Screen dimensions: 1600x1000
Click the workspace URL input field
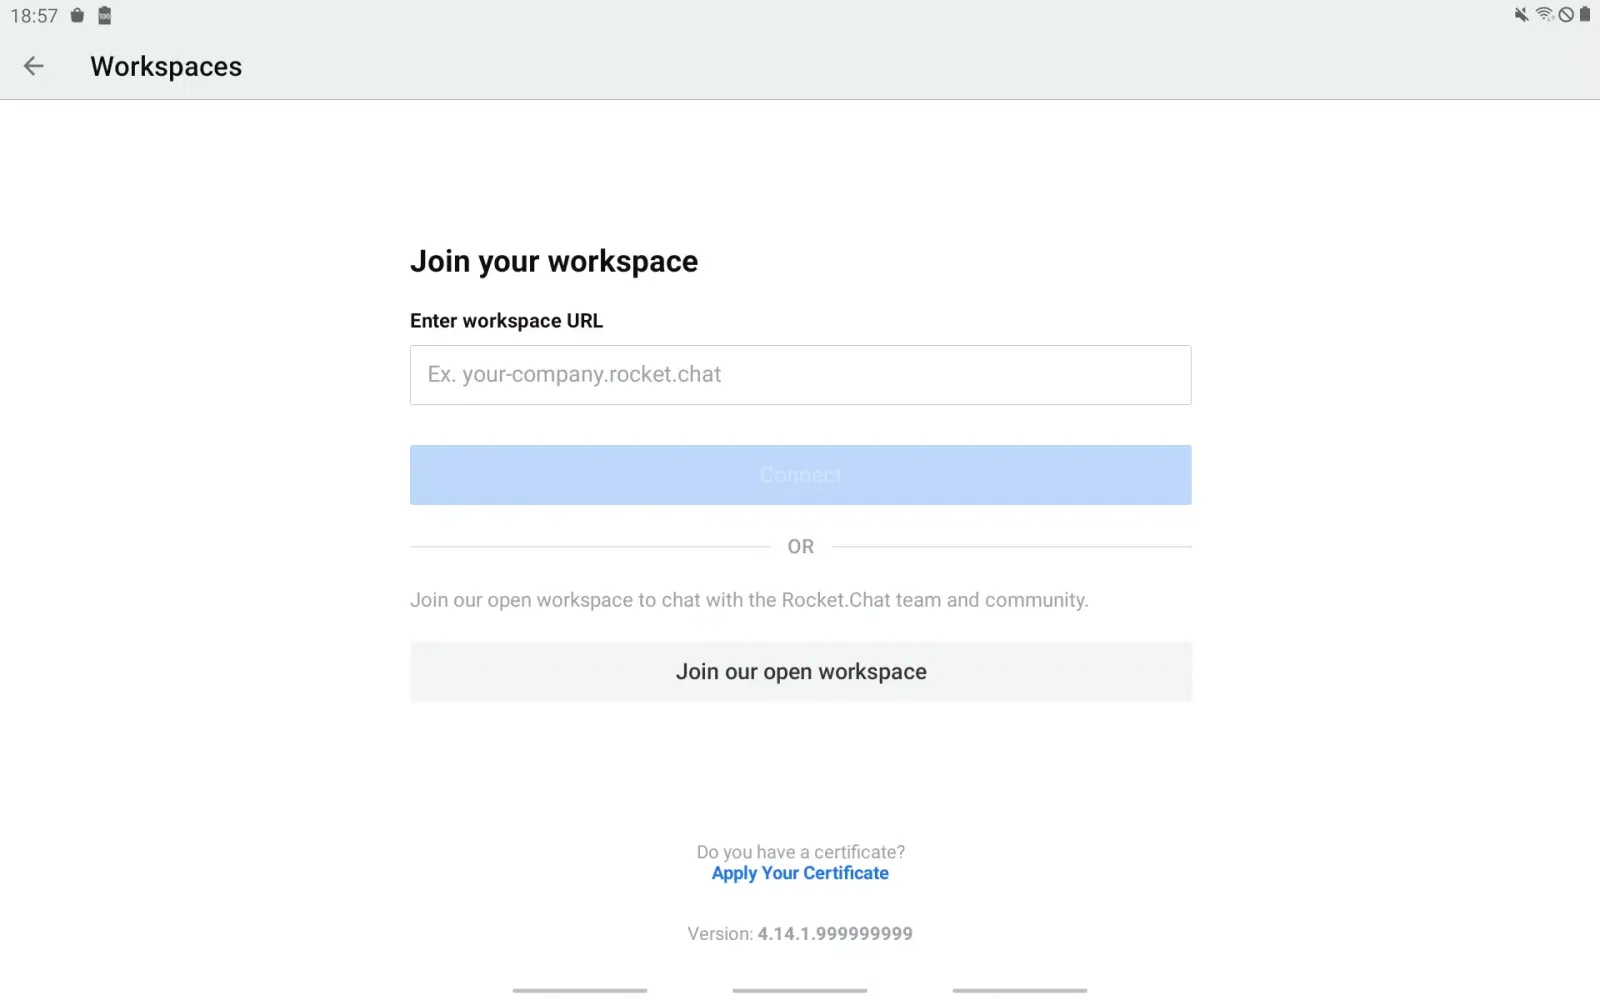click(800, 375)
